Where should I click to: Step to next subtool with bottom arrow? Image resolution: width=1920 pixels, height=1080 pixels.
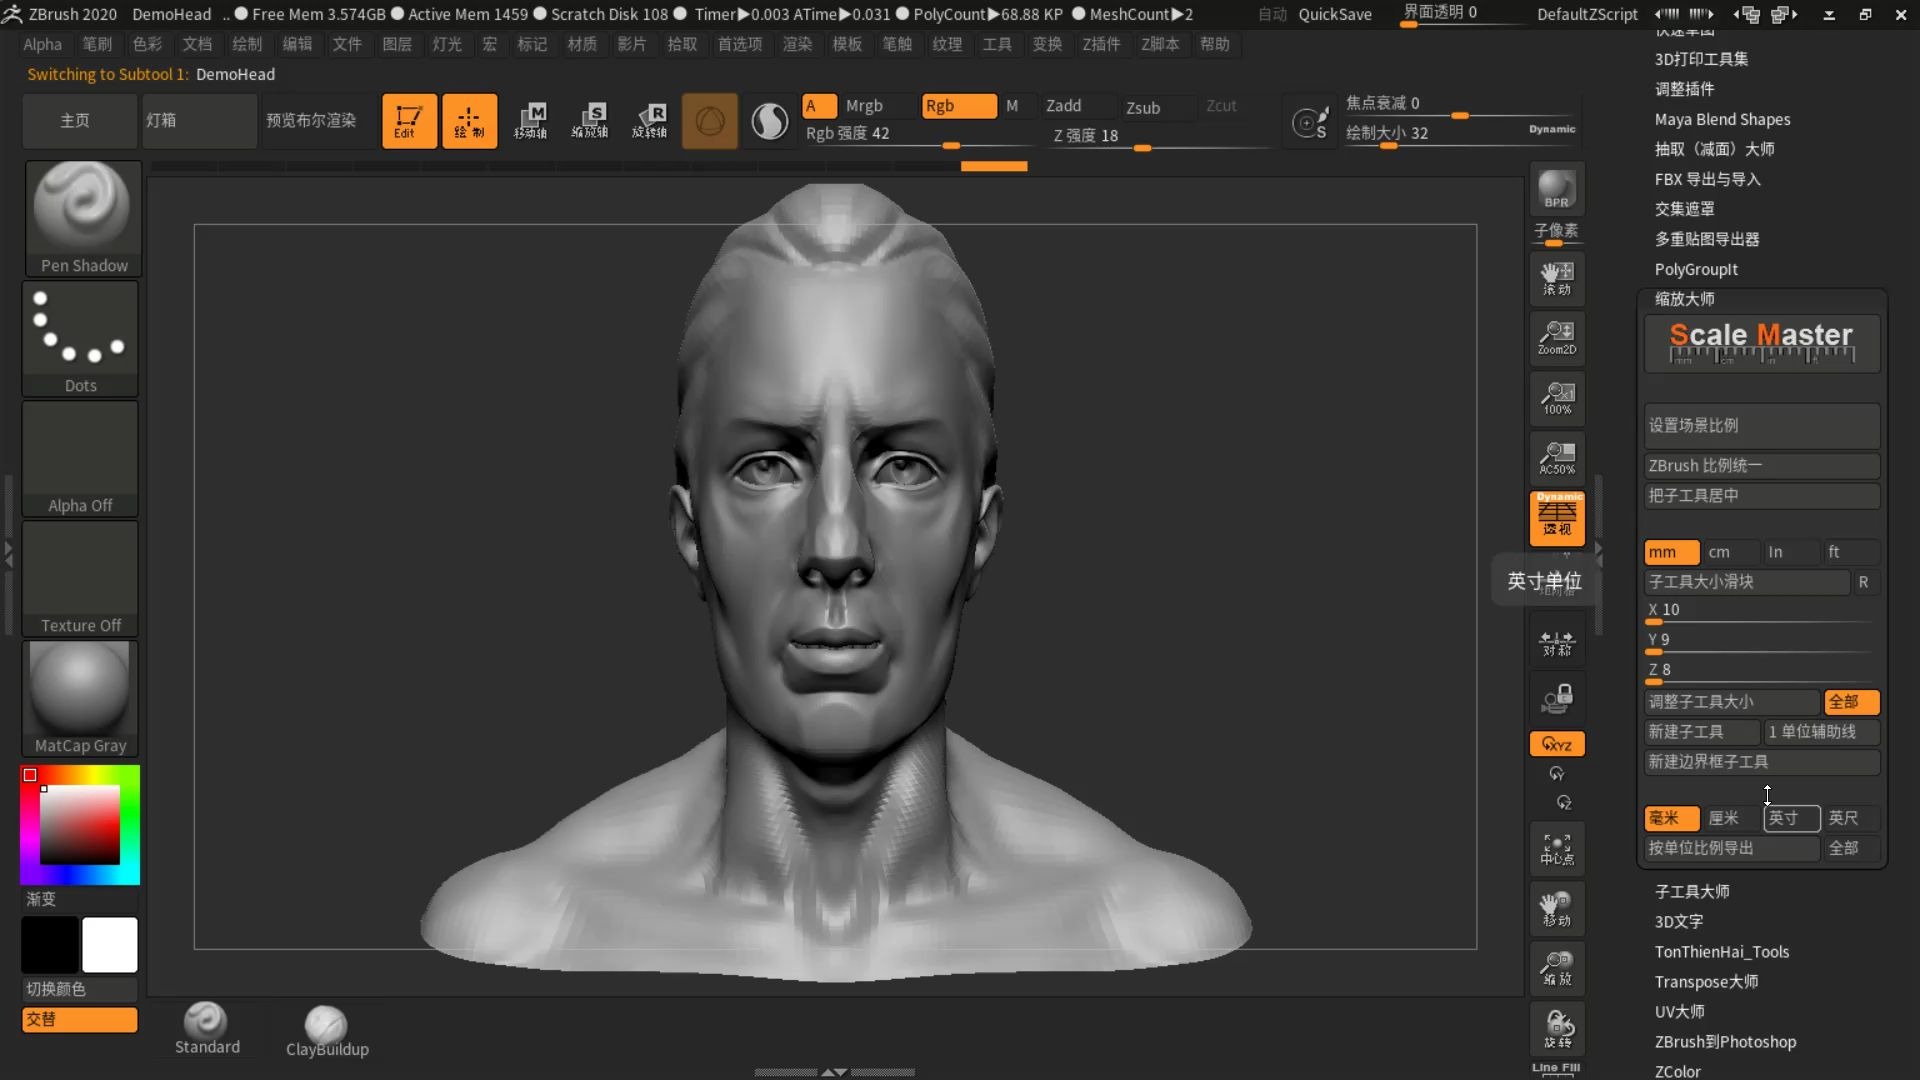click(838, 1071)
